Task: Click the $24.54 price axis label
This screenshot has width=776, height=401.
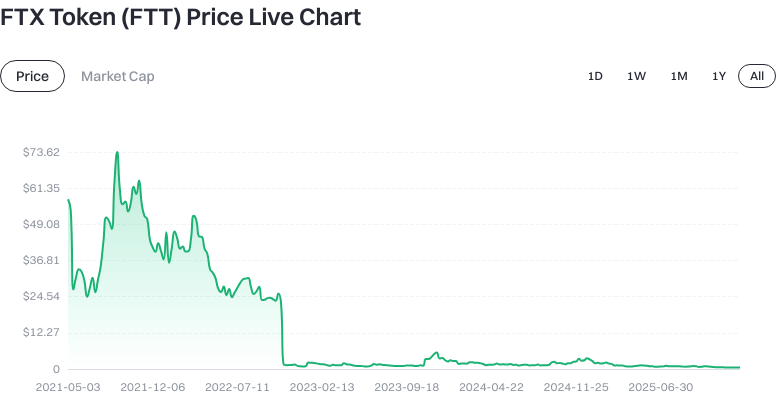Action: [x=41, y=296]
